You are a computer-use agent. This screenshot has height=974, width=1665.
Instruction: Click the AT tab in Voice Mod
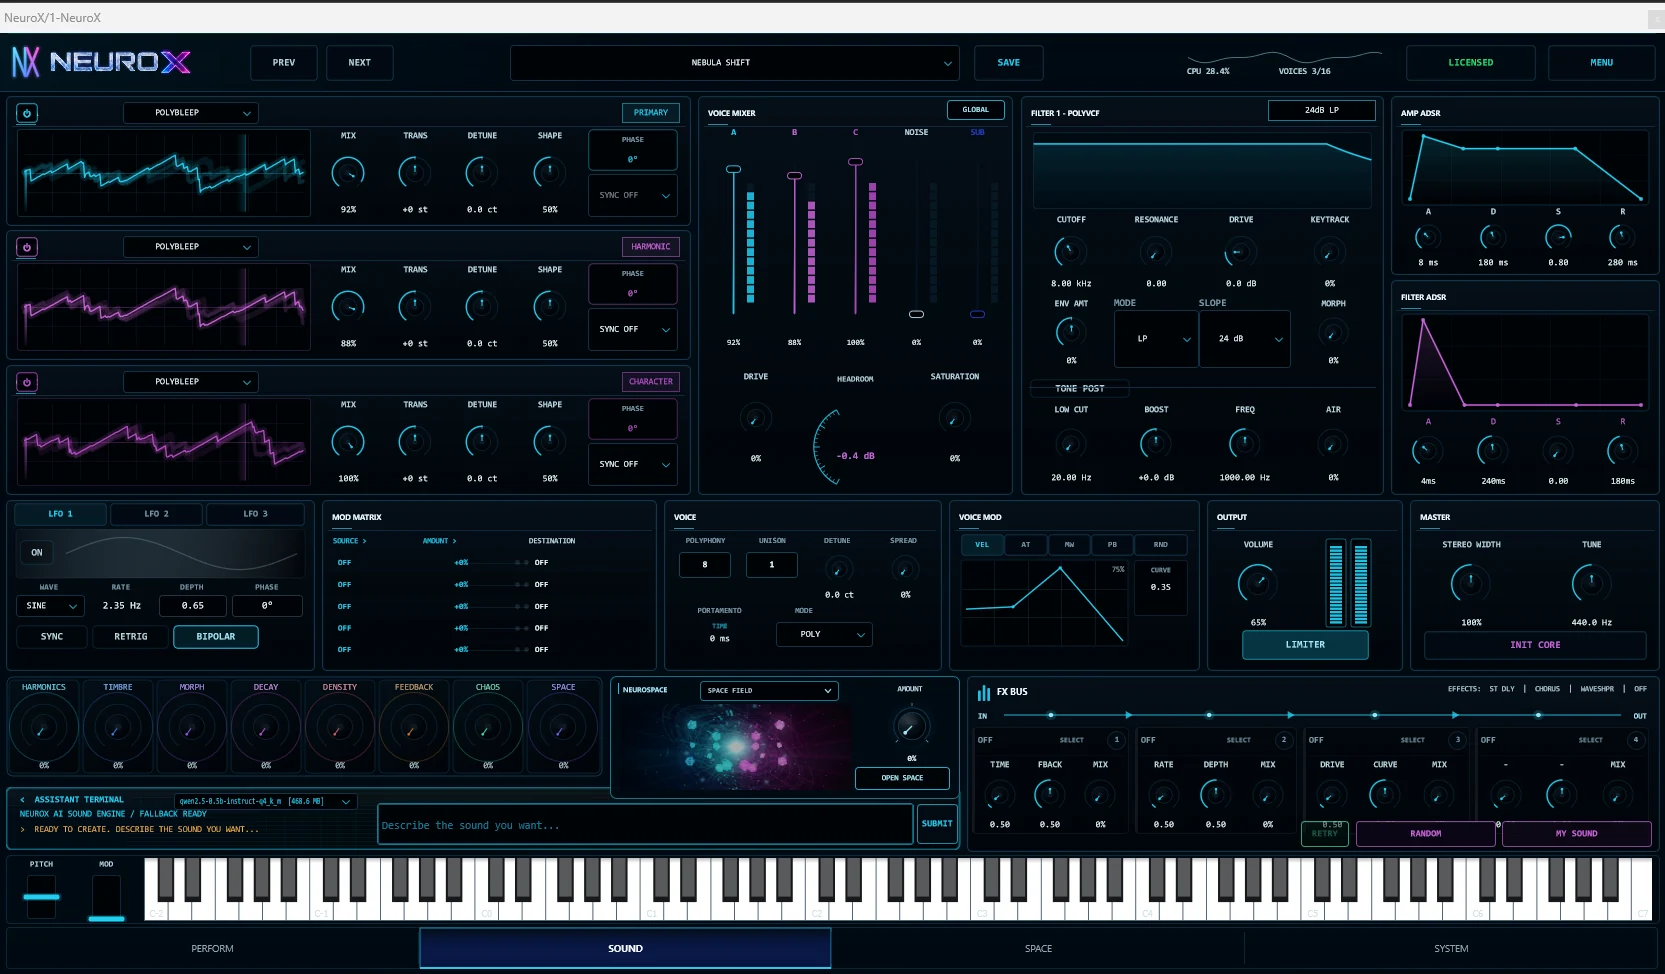pyautogui.click(x=1025, y=545)
